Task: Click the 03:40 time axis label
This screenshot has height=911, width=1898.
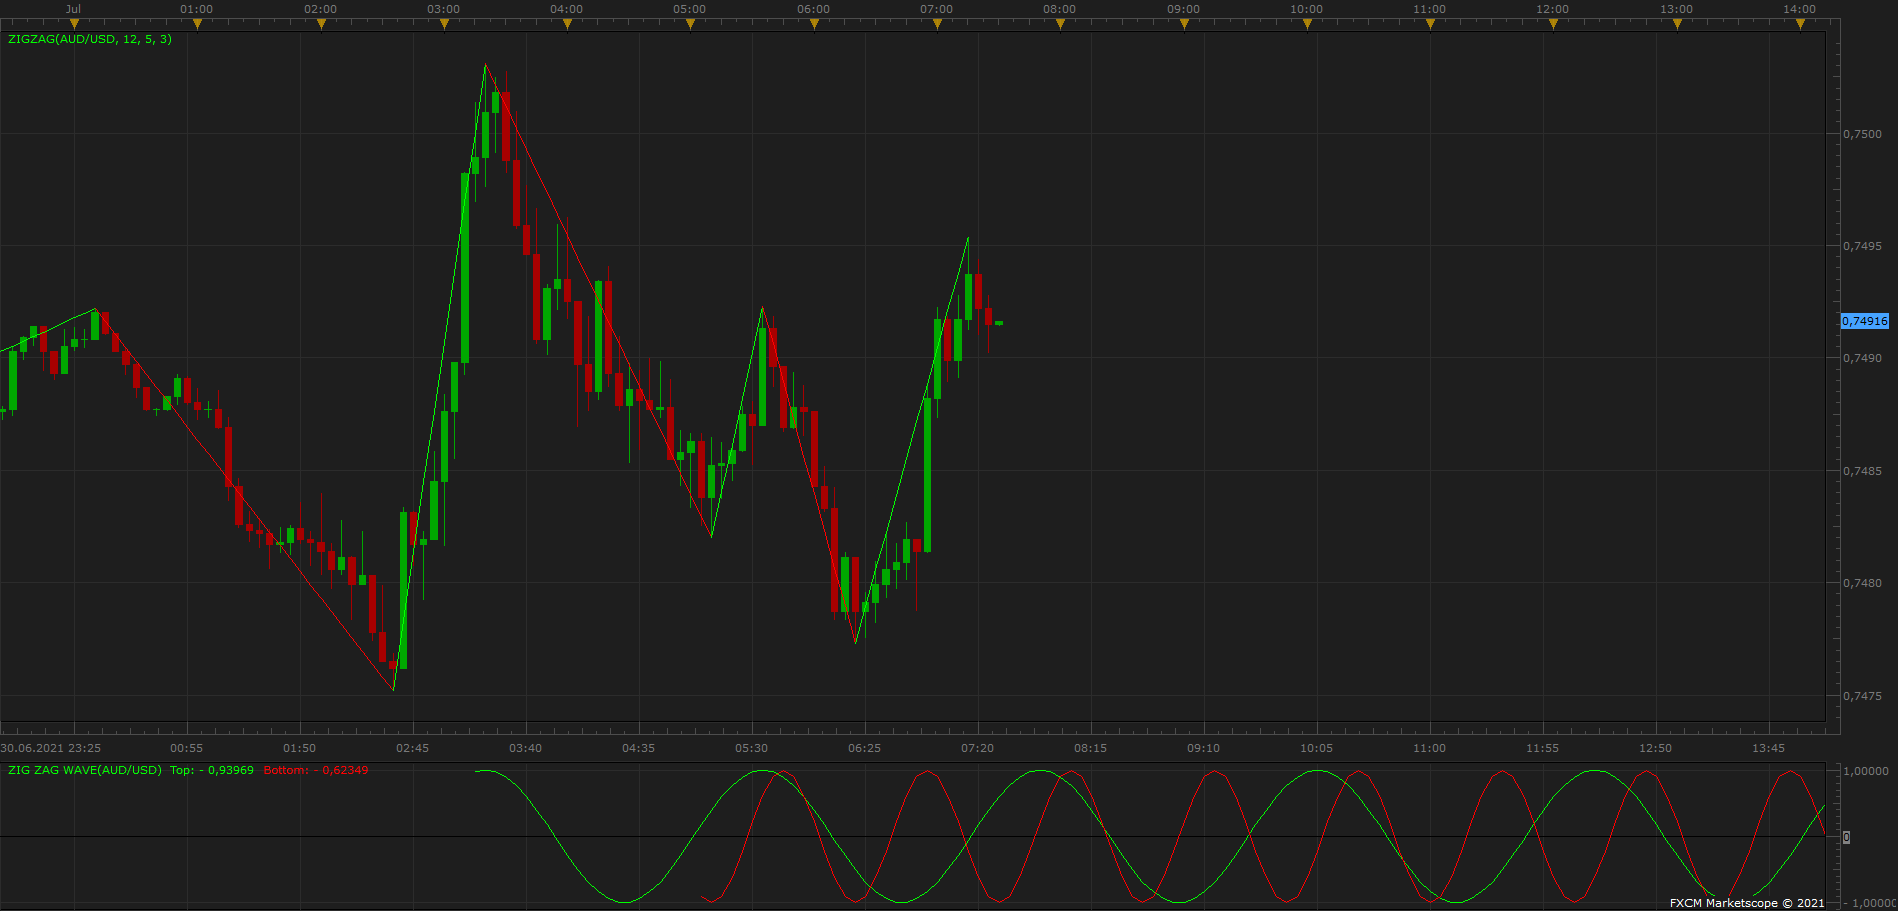Action: click(x=525, y=748)
